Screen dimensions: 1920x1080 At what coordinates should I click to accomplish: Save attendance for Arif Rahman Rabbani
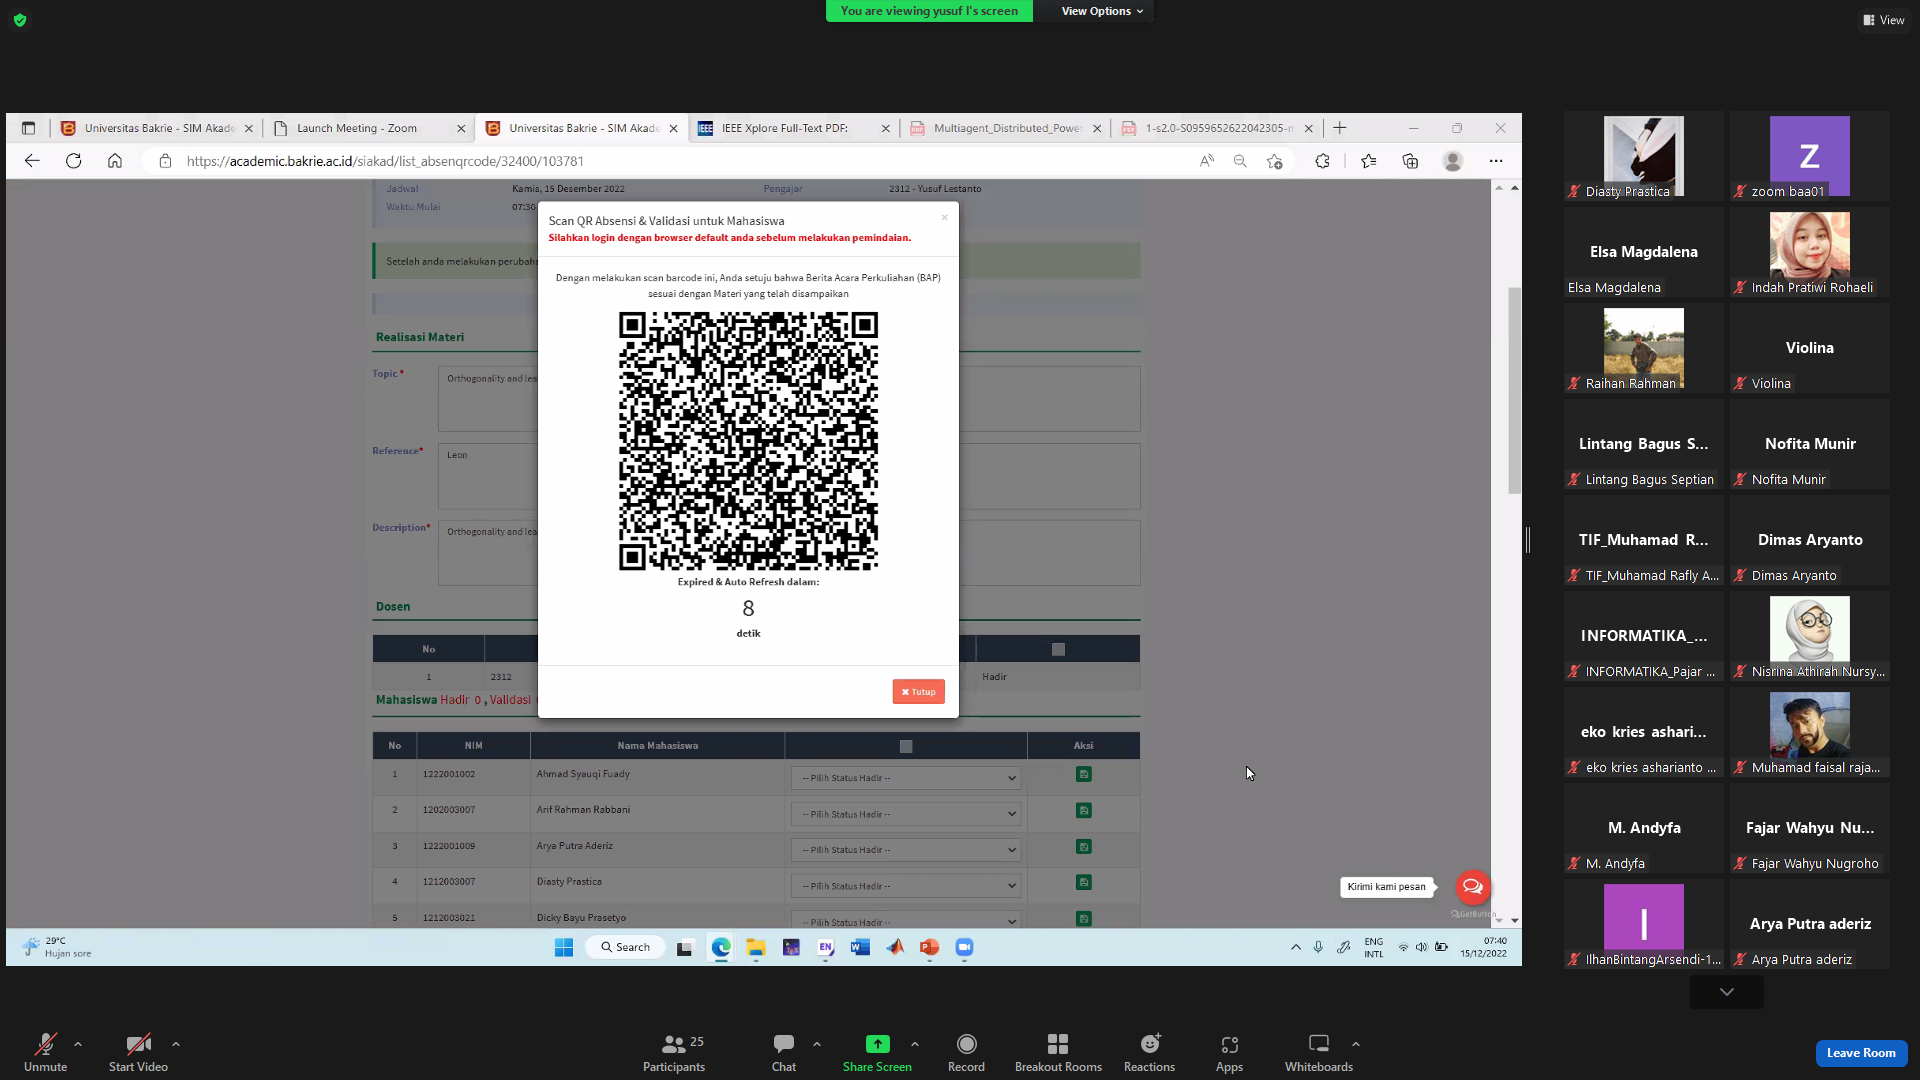(1083, 811)
